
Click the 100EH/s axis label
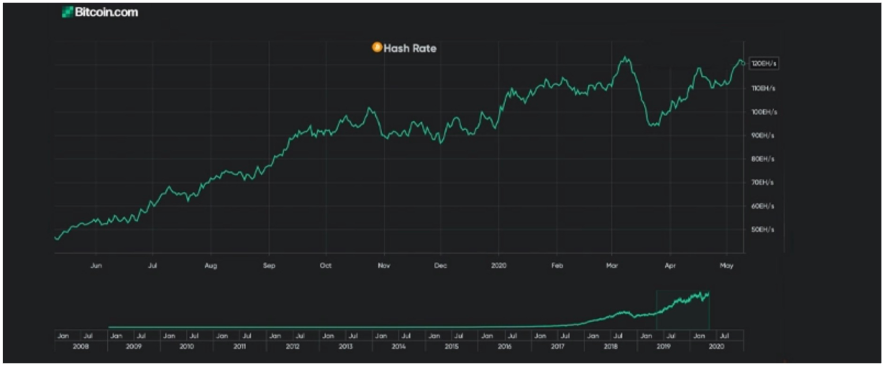764,112
